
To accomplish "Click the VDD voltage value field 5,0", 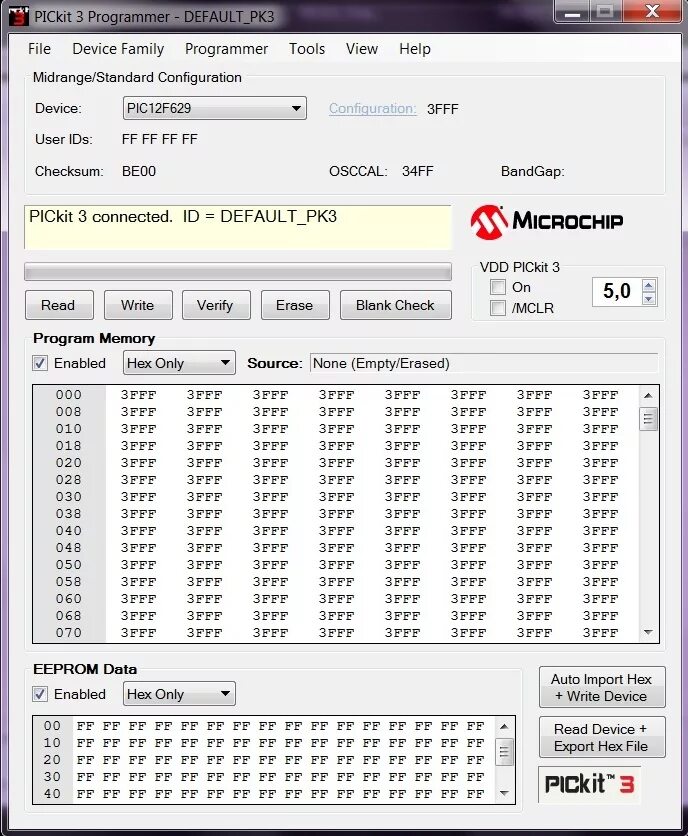I will click(617, 292).
